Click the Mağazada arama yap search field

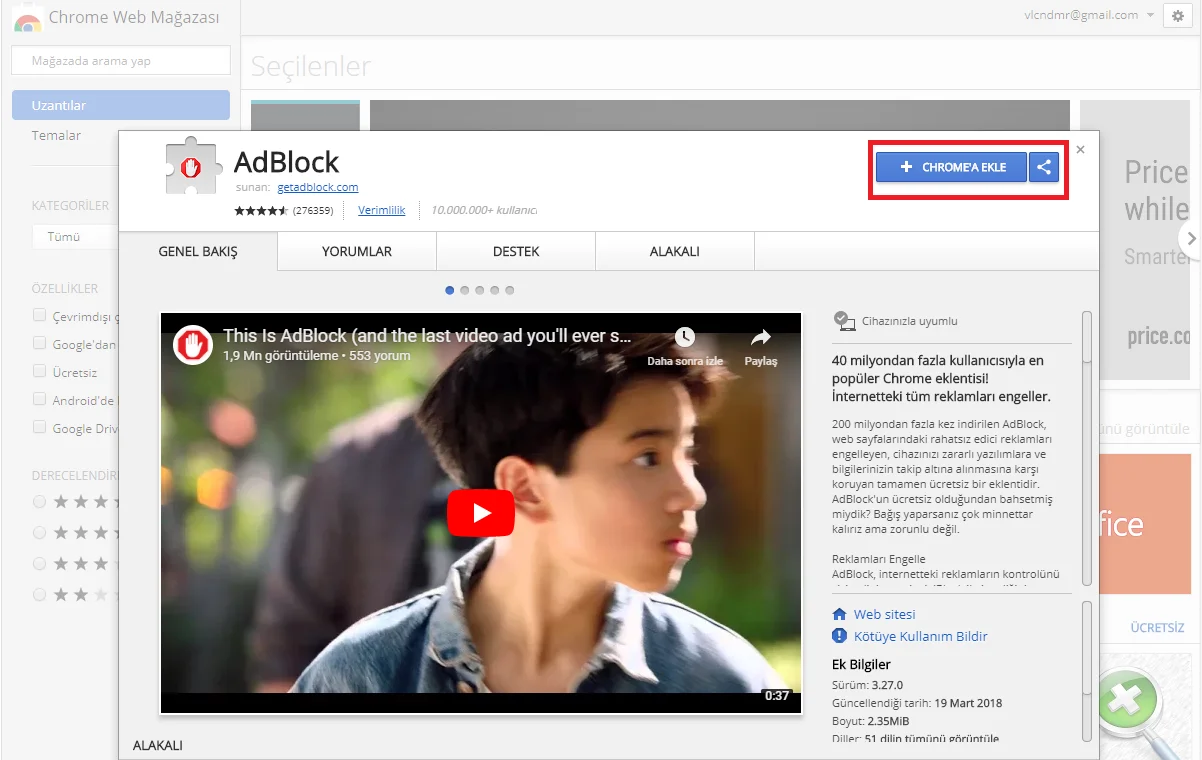pyautogui.click(x=120, y=61)
